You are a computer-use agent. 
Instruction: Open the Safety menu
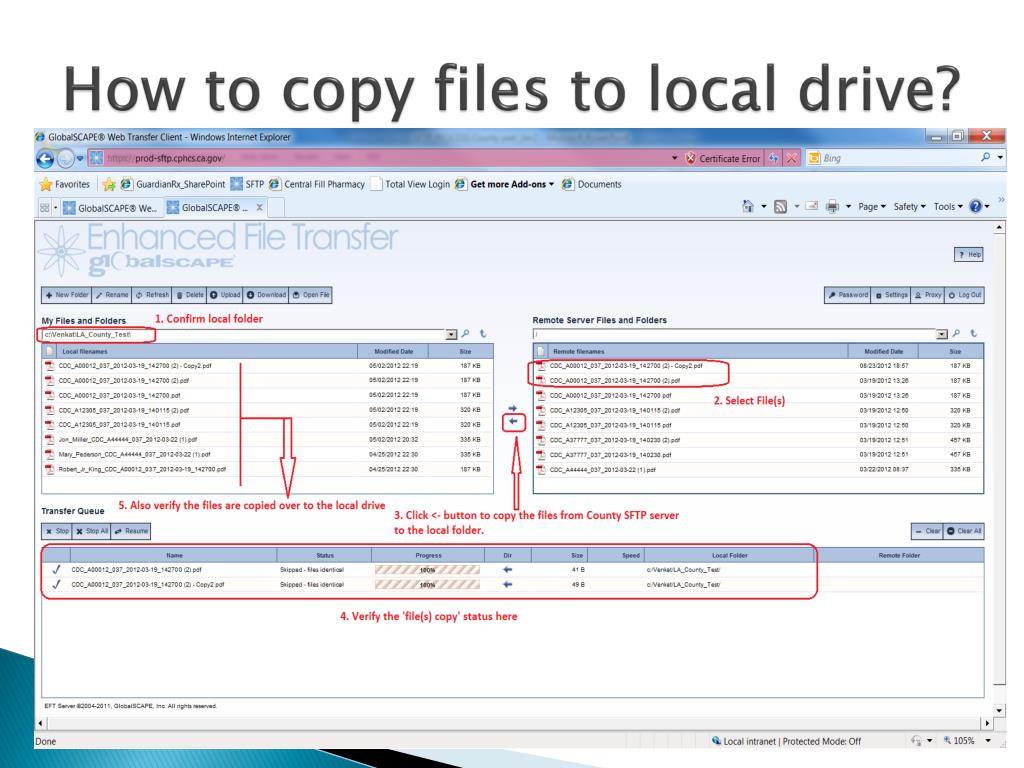pyautogui.click(x=909, y=206)
